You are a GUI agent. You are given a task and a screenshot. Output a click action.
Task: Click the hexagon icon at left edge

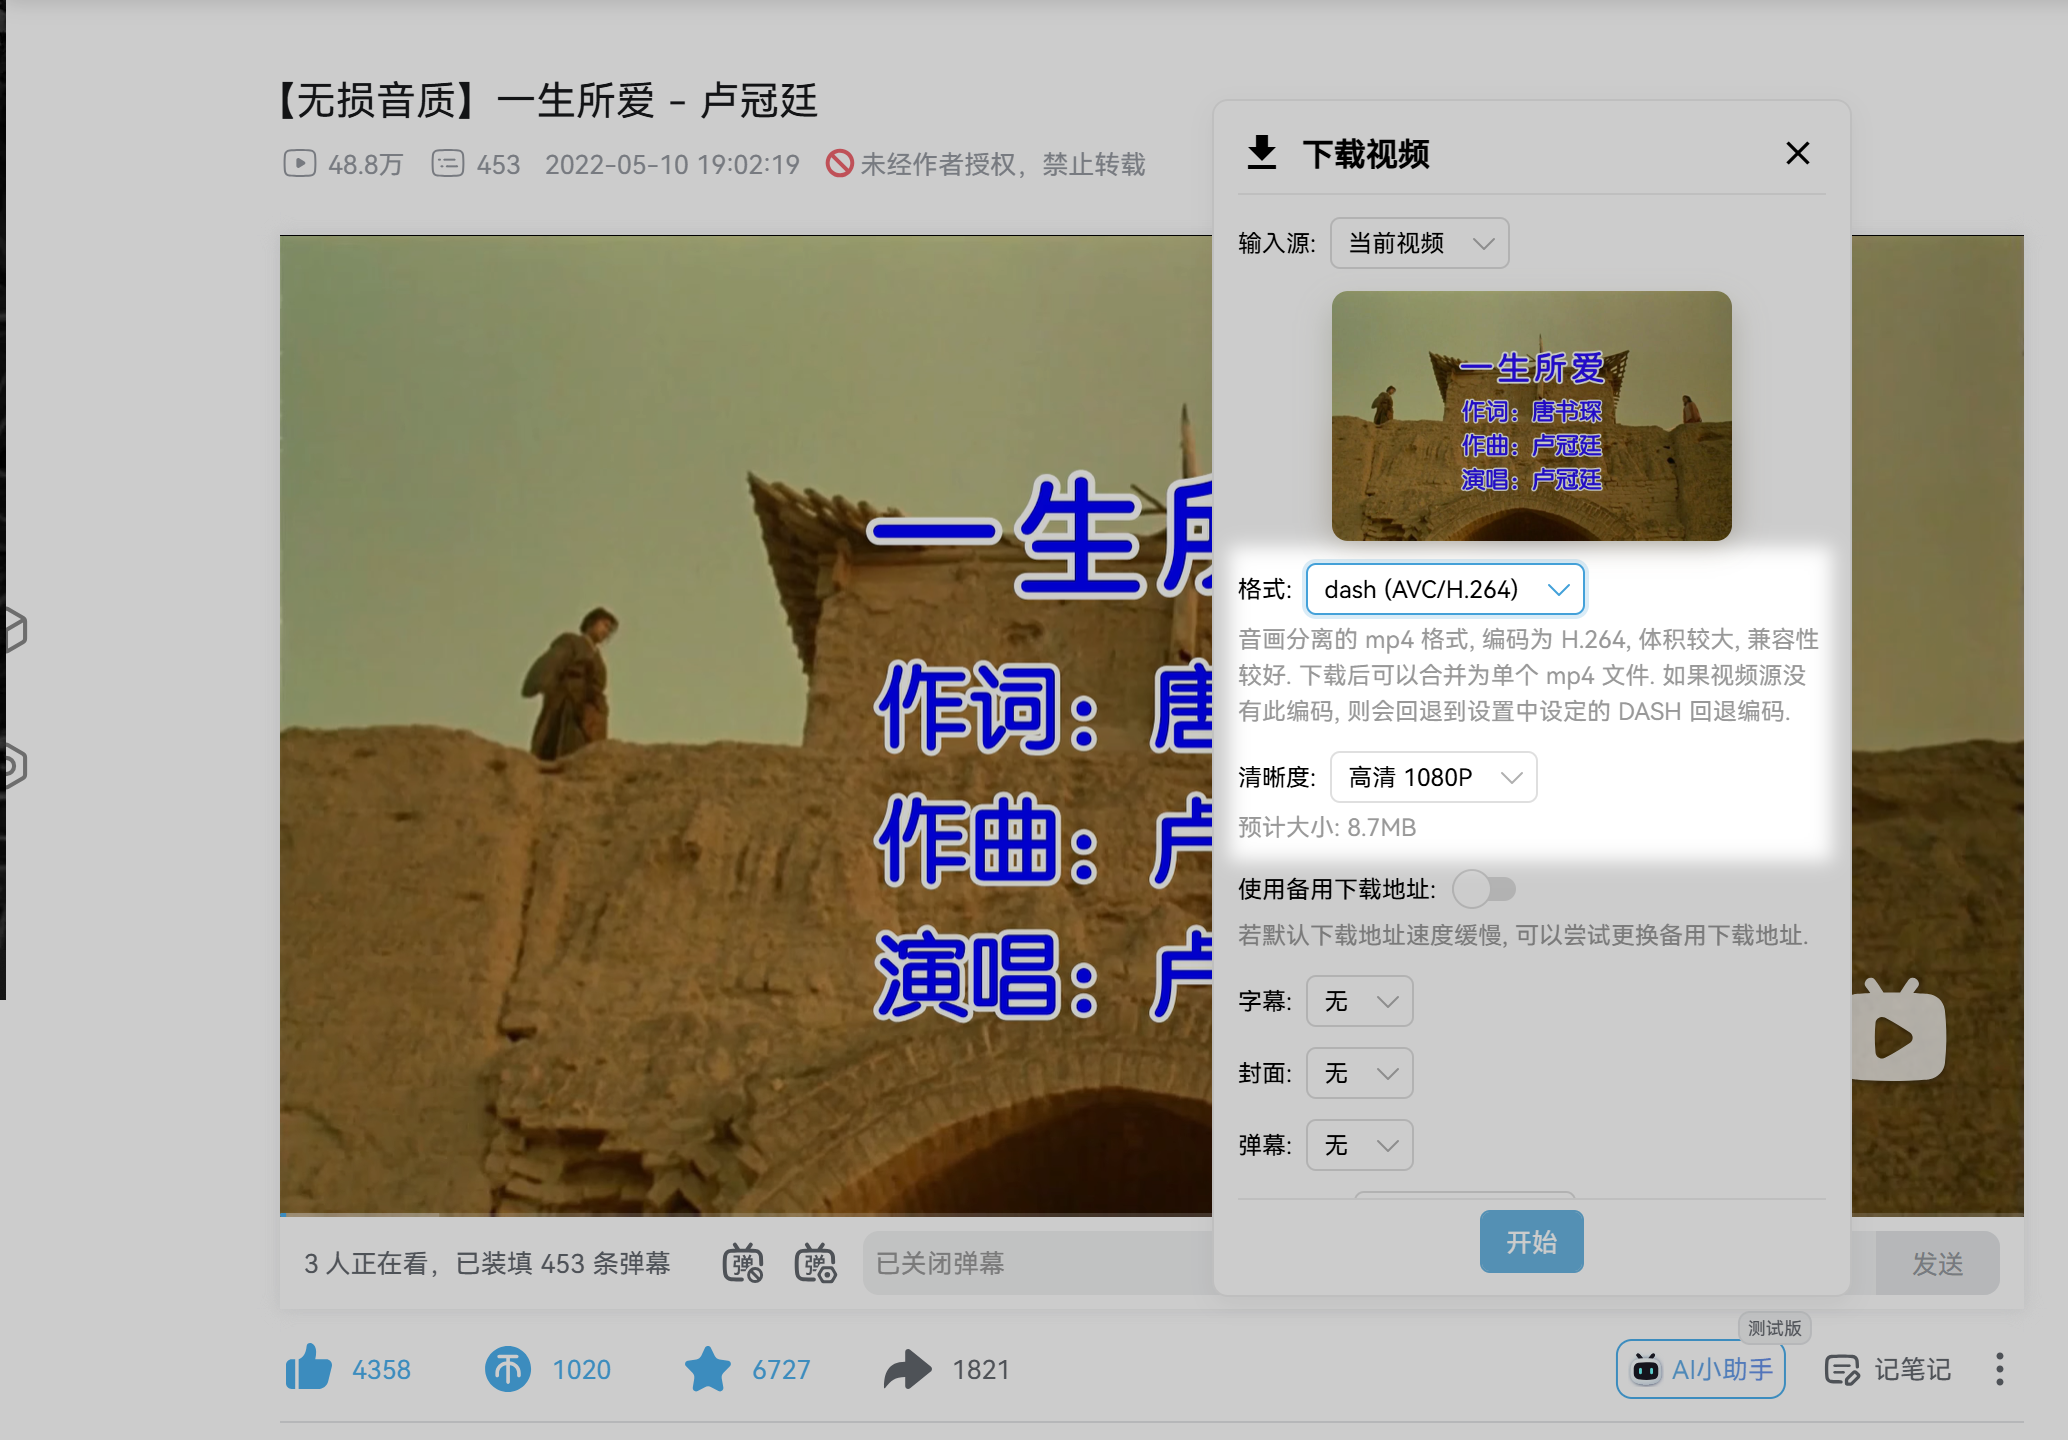[x=12, y=630]
